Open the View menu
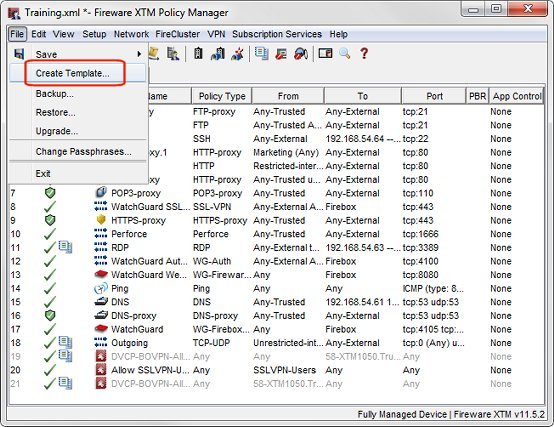This screenshot has height=427, width=554. pos(64,34)
